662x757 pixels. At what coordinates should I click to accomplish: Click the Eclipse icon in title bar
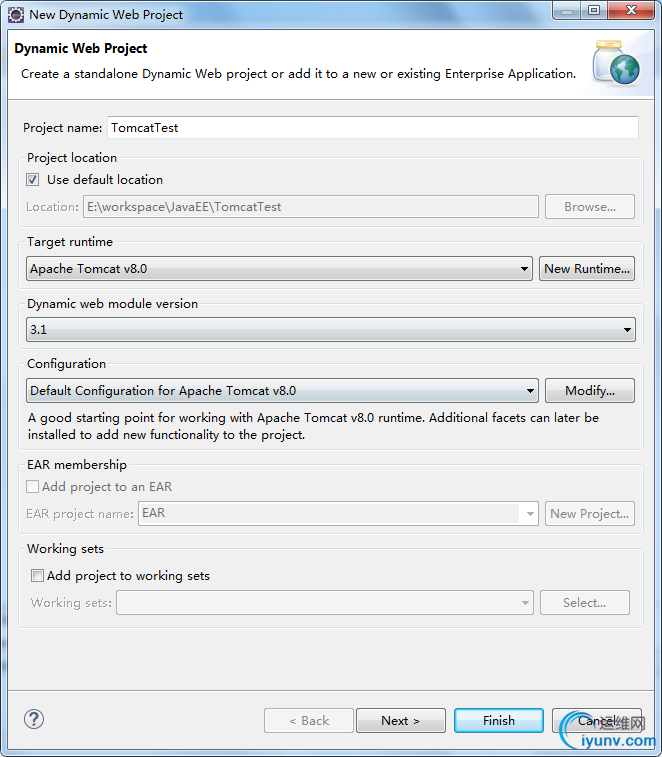[16, 14]
